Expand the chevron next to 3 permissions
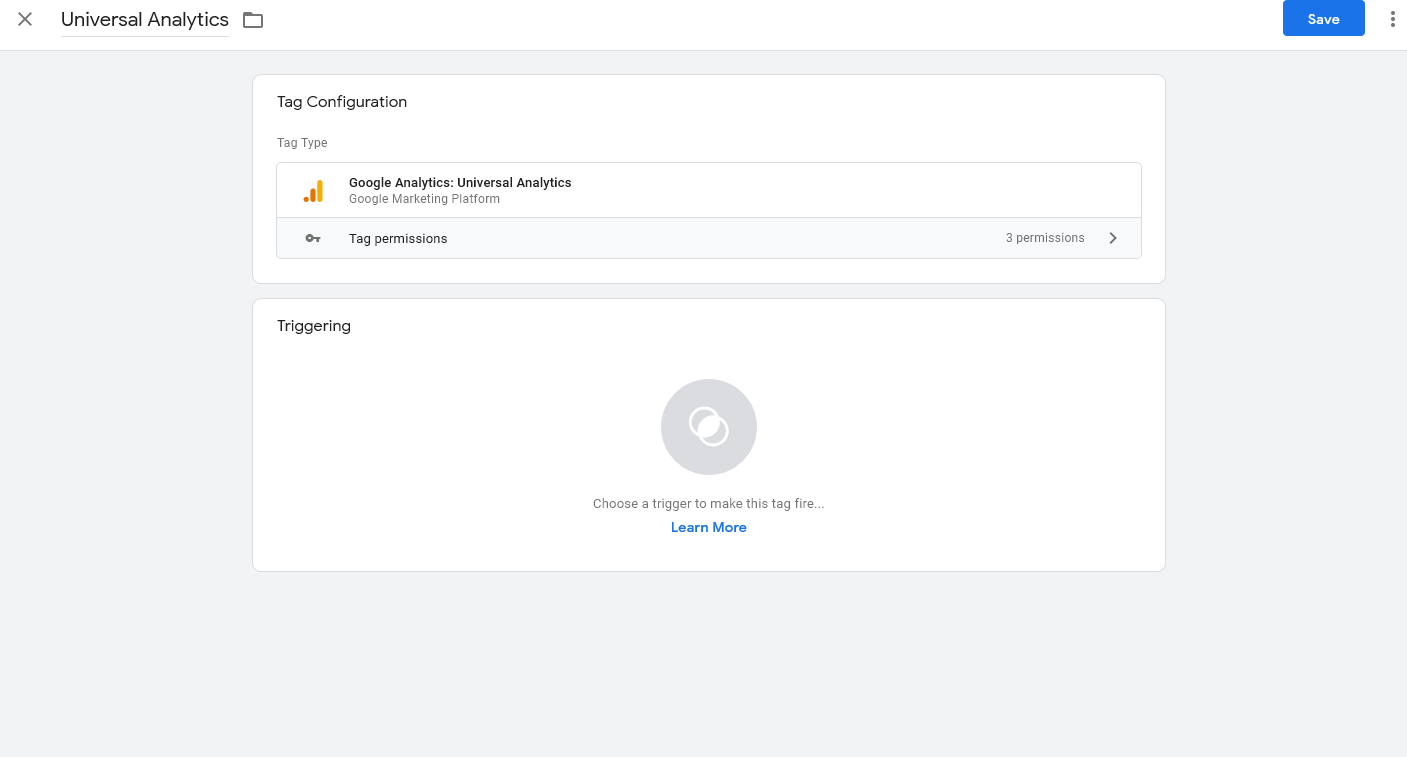Viewport: 1407px width, 757px height. 1113,238
